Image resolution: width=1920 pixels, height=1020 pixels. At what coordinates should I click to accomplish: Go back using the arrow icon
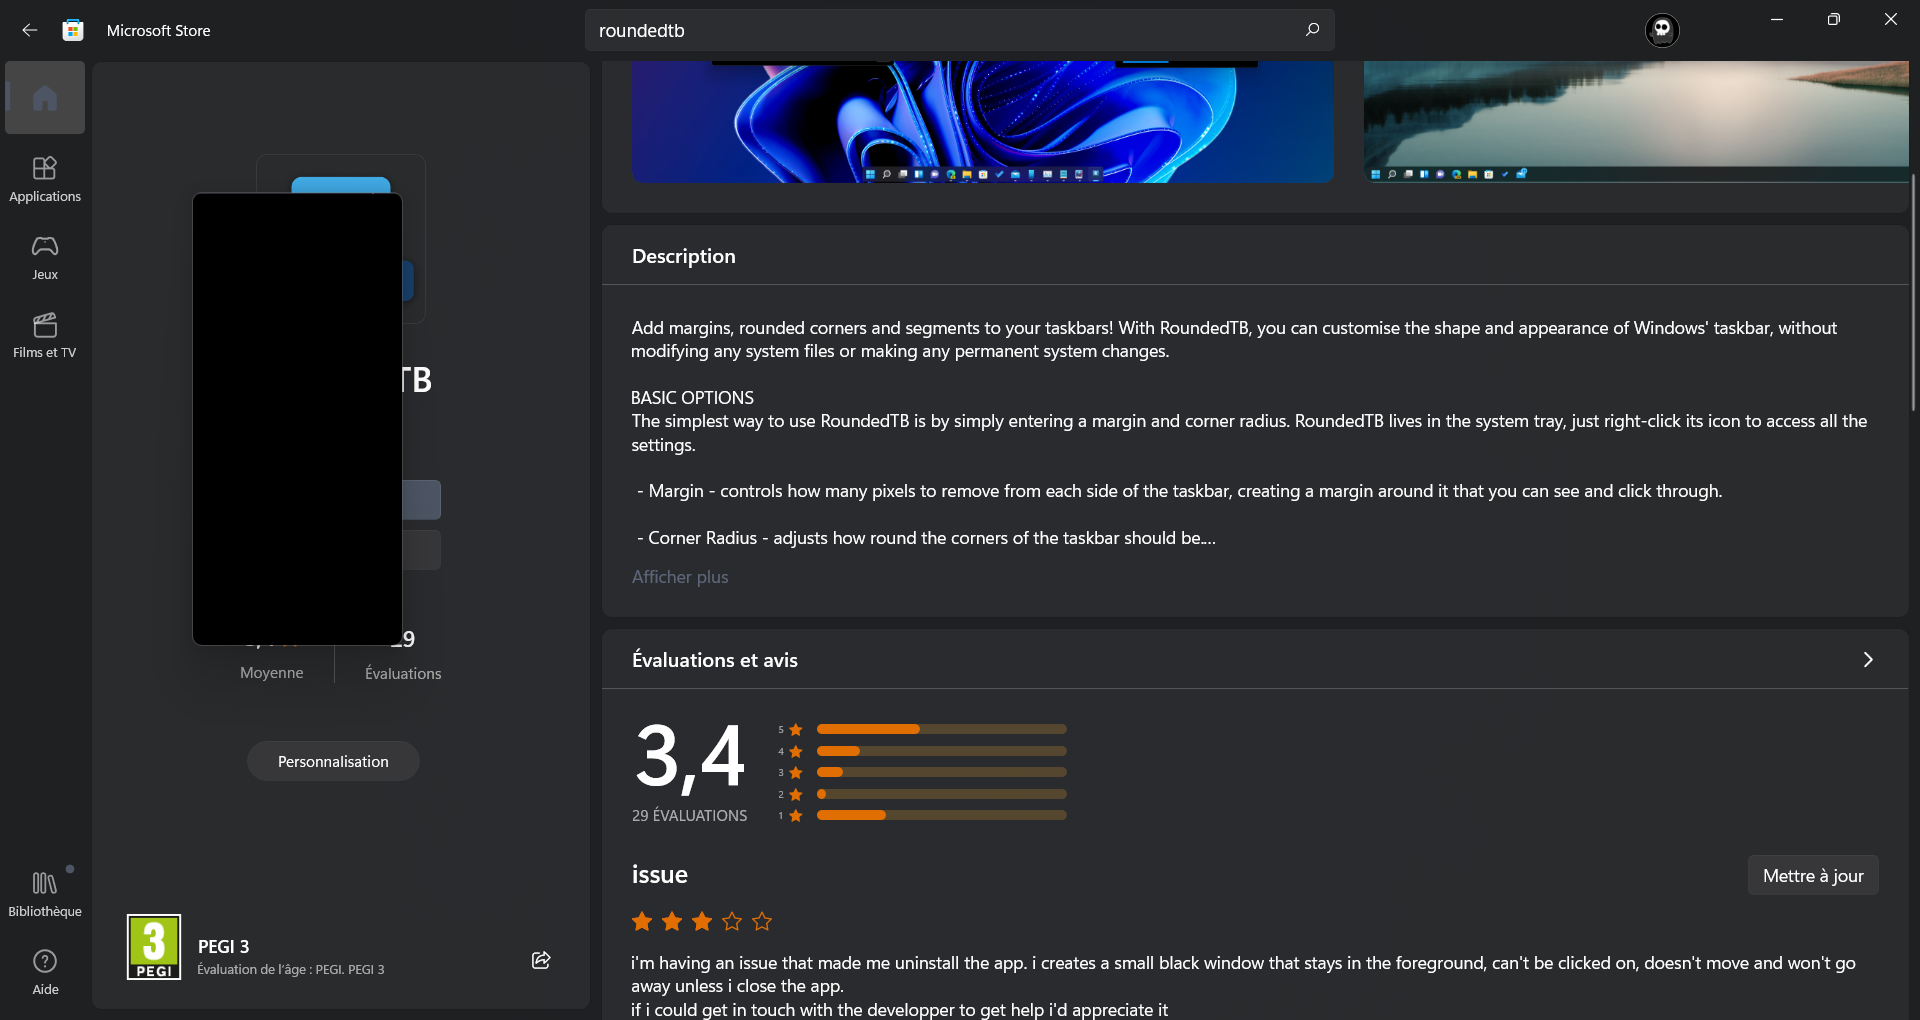[x=29, y=30]
